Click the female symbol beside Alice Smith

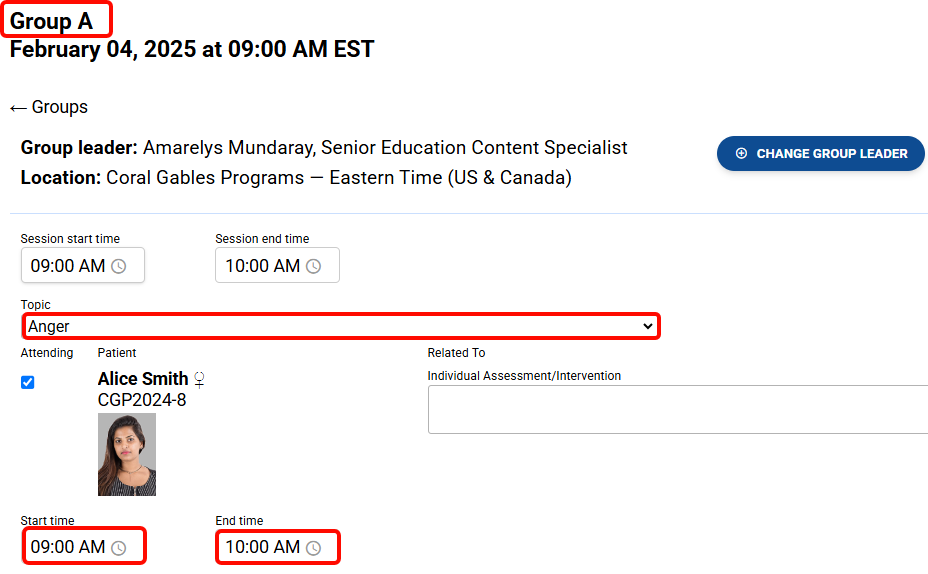tap(200, 379)
